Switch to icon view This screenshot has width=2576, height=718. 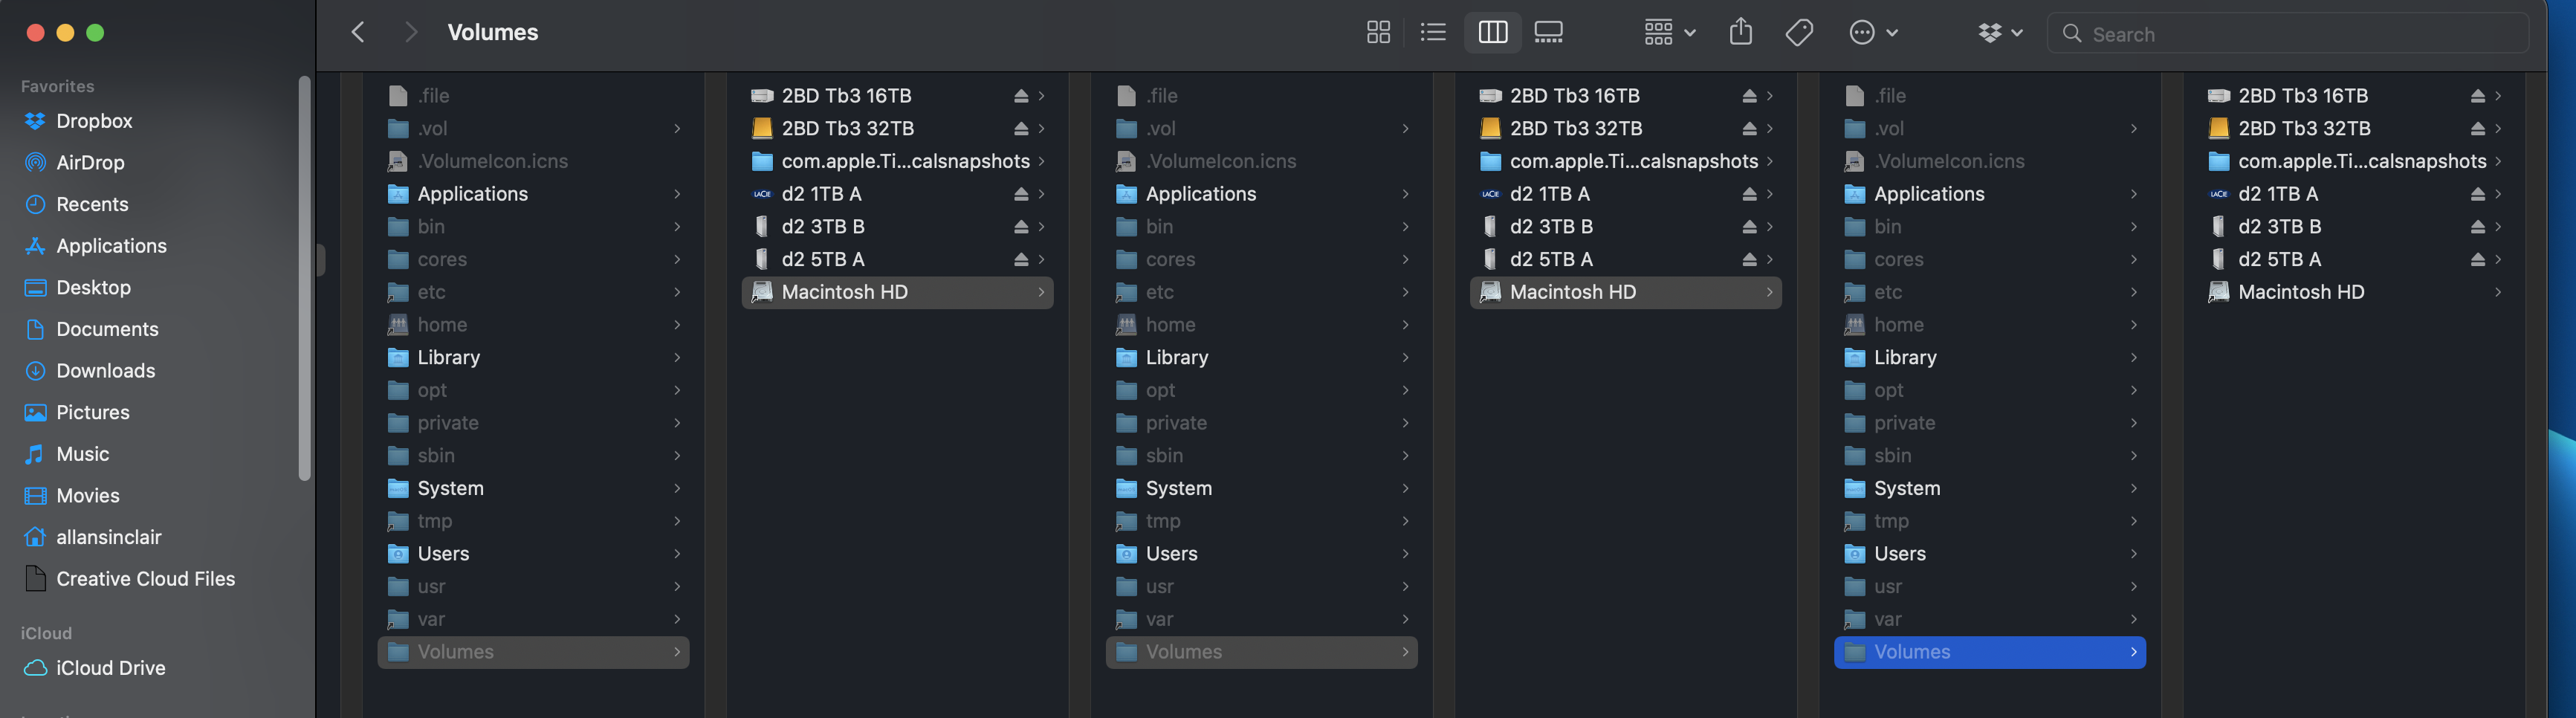[1378, 33]
